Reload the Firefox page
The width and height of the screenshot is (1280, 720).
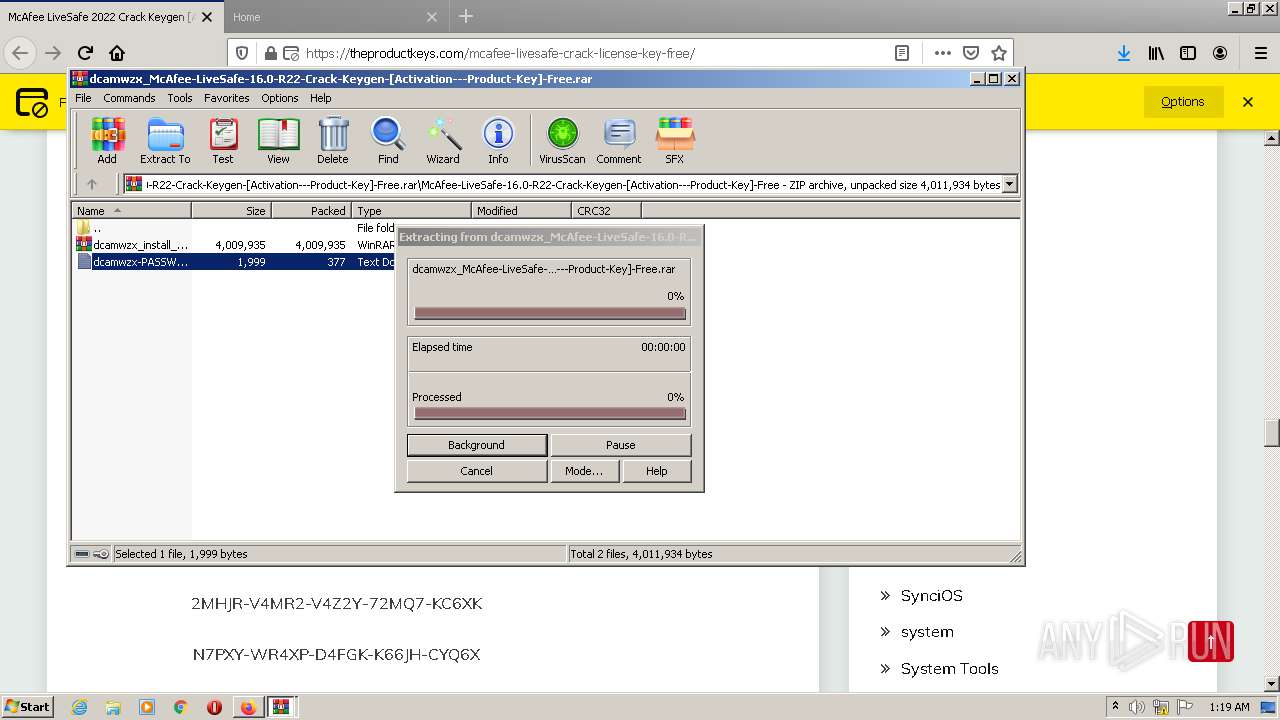click(85, 53)
